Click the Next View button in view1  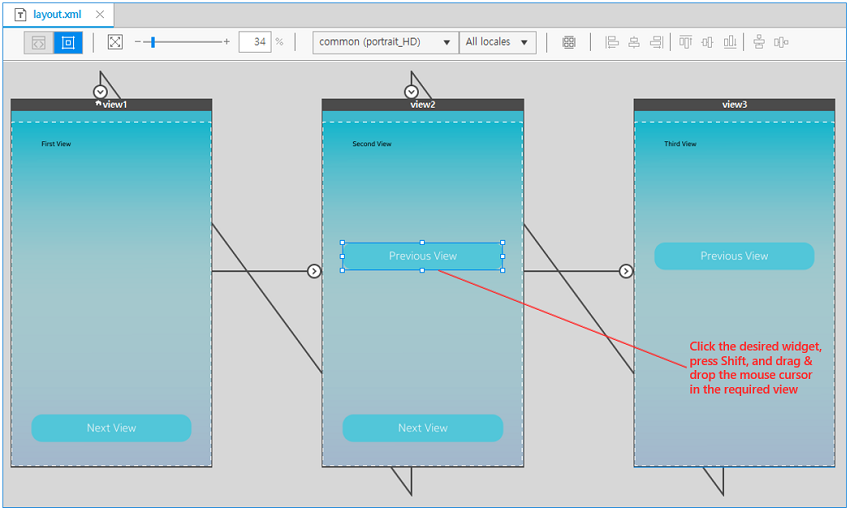111,428
